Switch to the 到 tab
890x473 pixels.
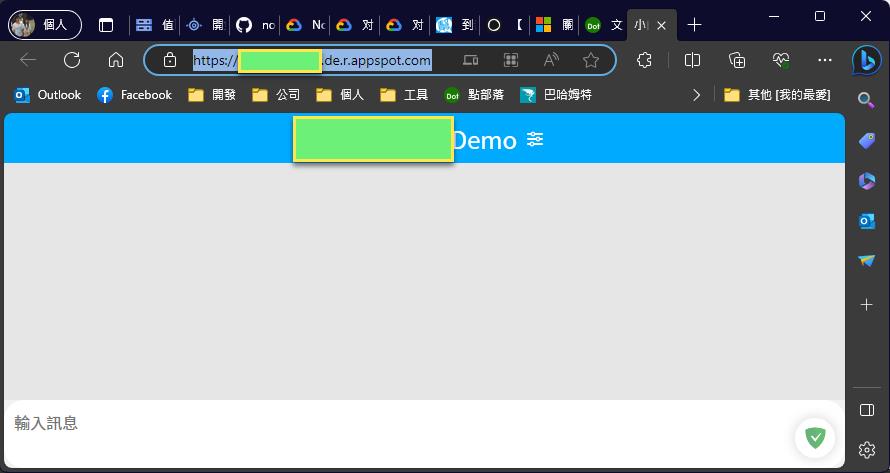pos(455,25)
